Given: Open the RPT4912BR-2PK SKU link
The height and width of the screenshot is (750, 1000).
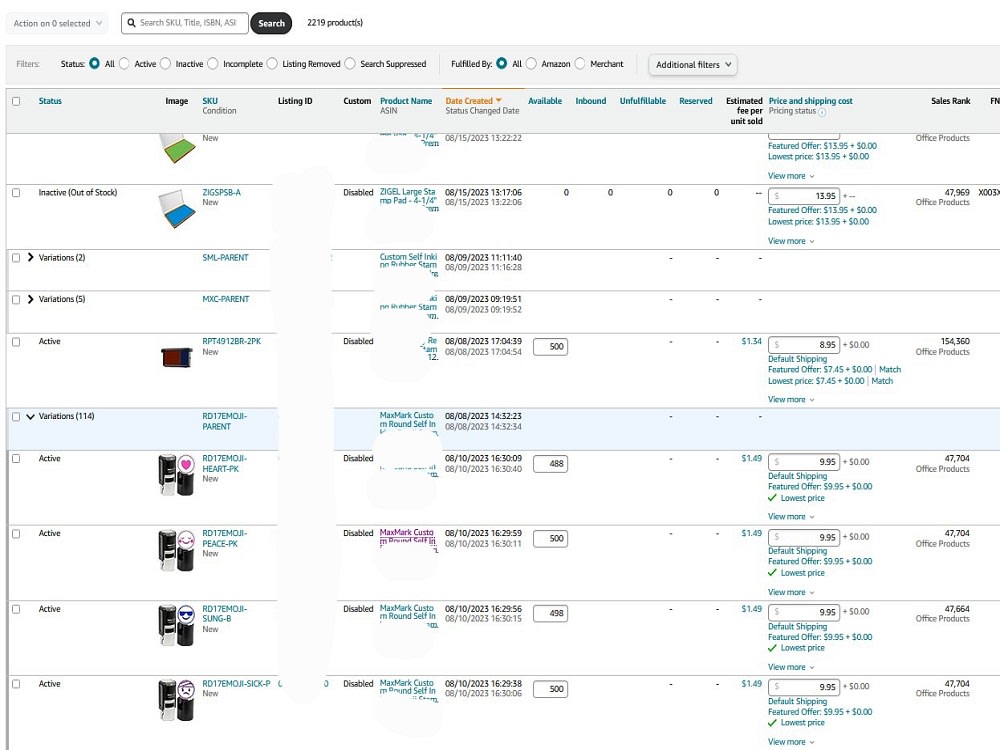Looking at the screenshot, I should point(232,341).
